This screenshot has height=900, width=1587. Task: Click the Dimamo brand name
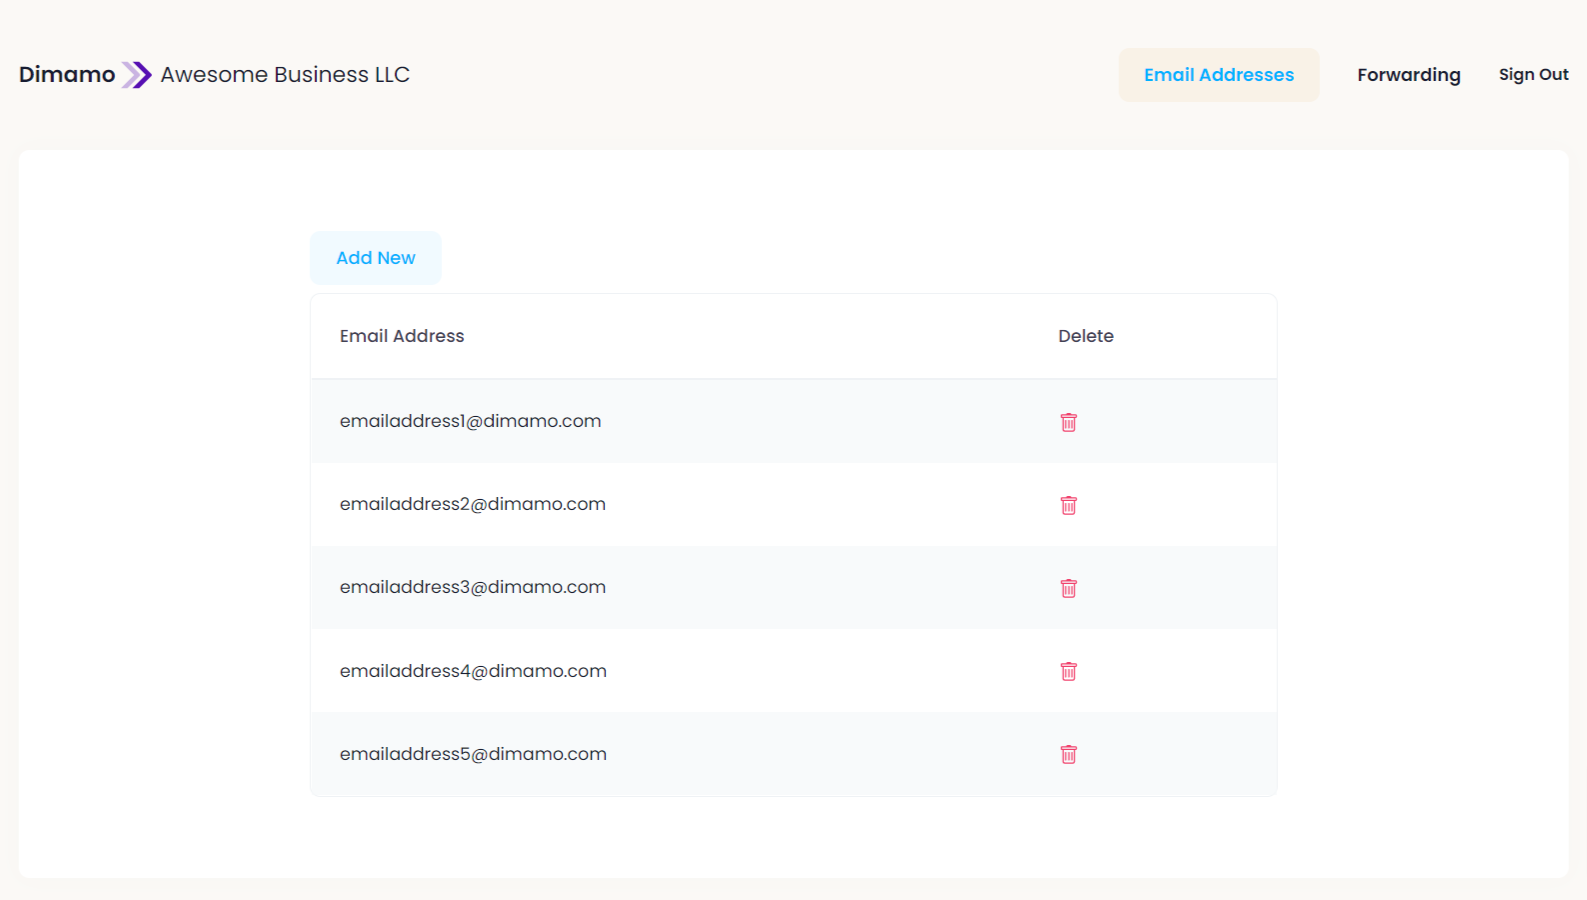coord(67,75)
